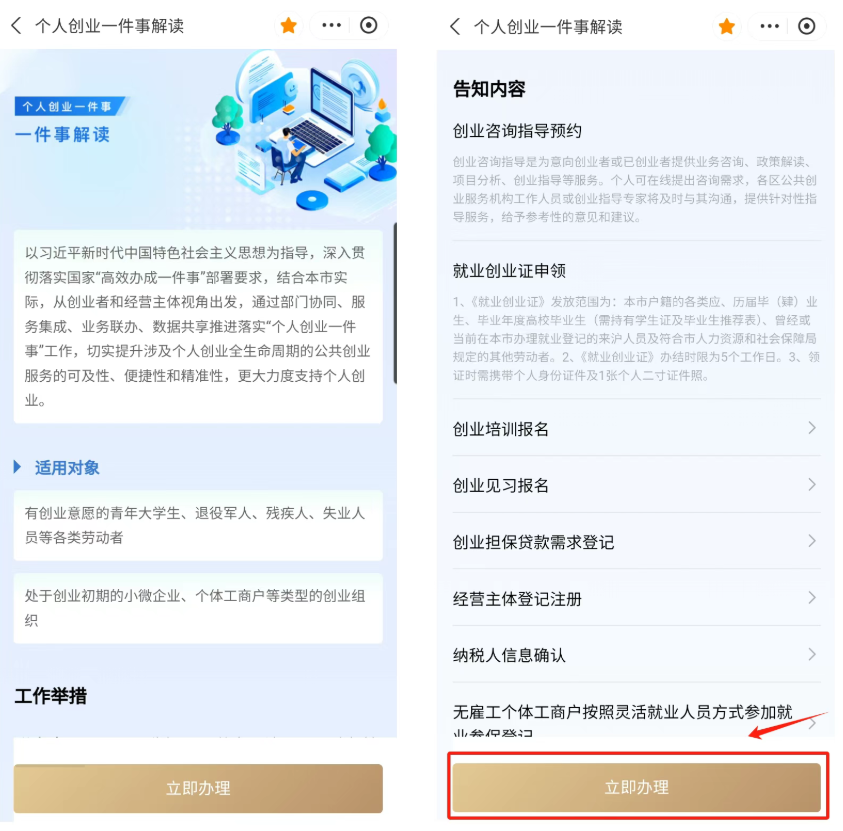Tap the 个人创业一件事 banner illustration
The height and width of the screenshot is (831, 843).
coord(304,129)
